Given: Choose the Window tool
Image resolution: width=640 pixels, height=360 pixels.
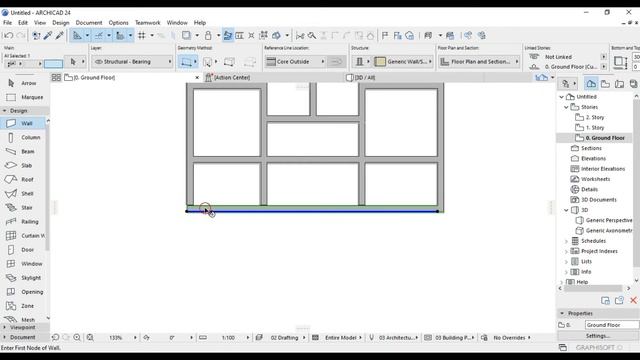Looking at the screenshot, I should tap(24, 264).
